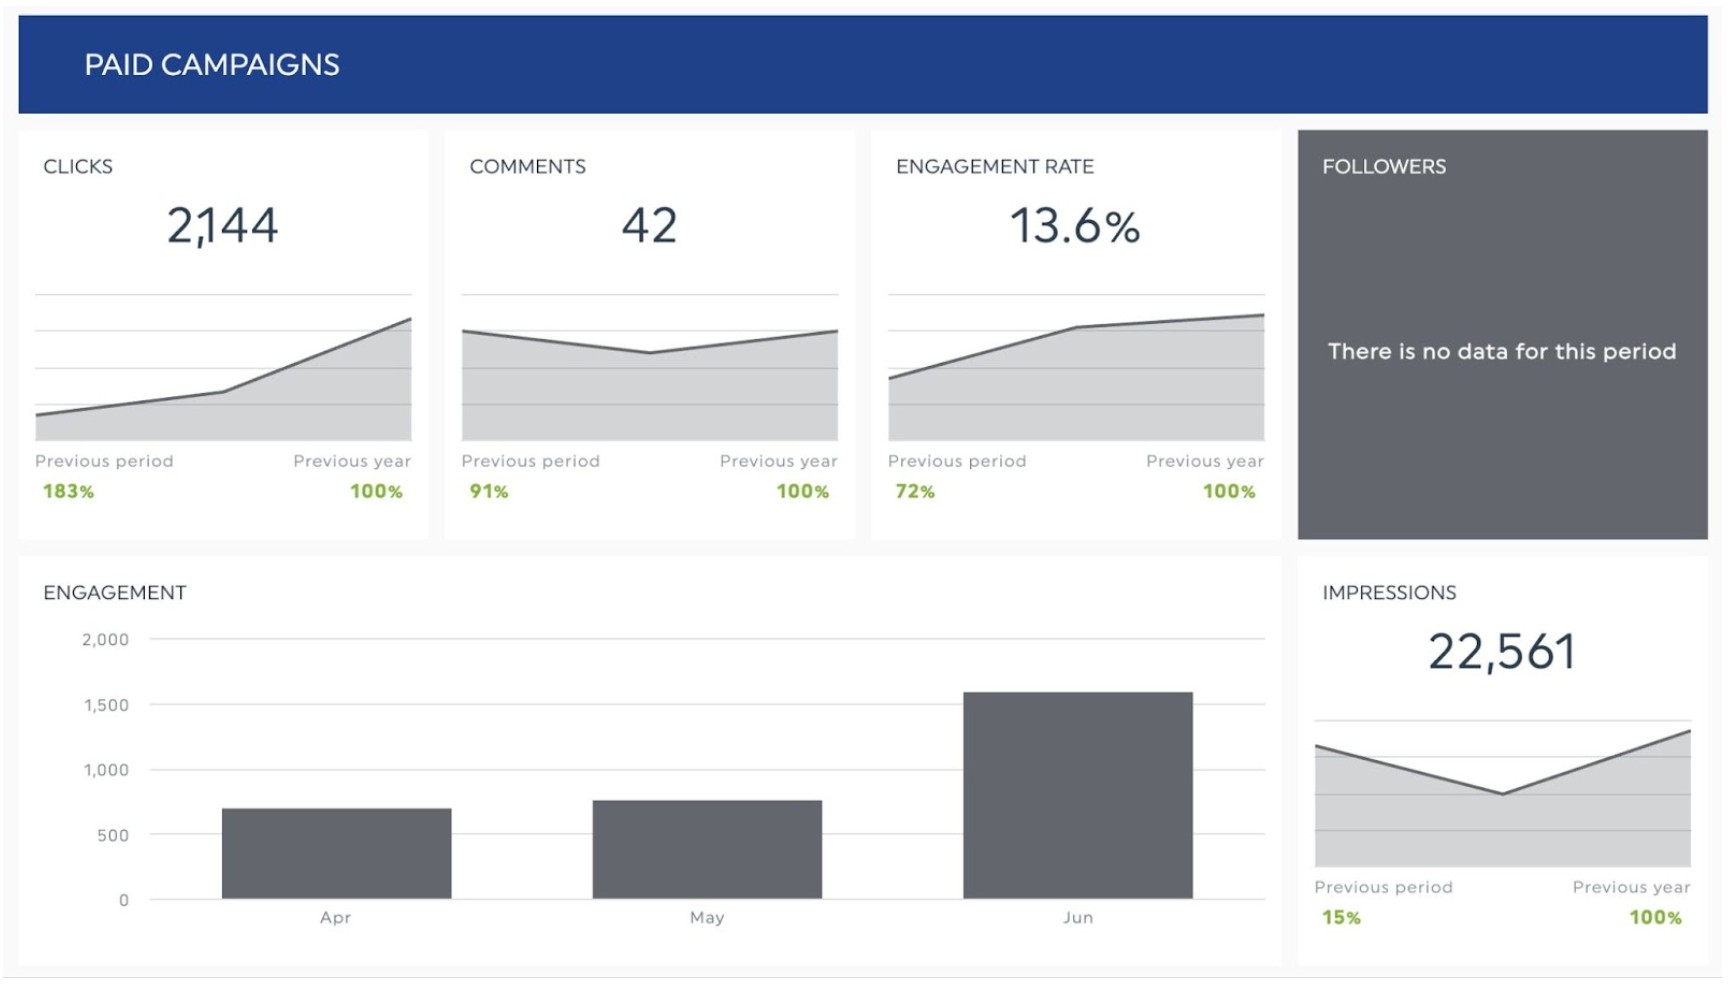Select the FOLLOWERS widget title
This screenshot has width=1728, height=985.
pos(1384,167)
